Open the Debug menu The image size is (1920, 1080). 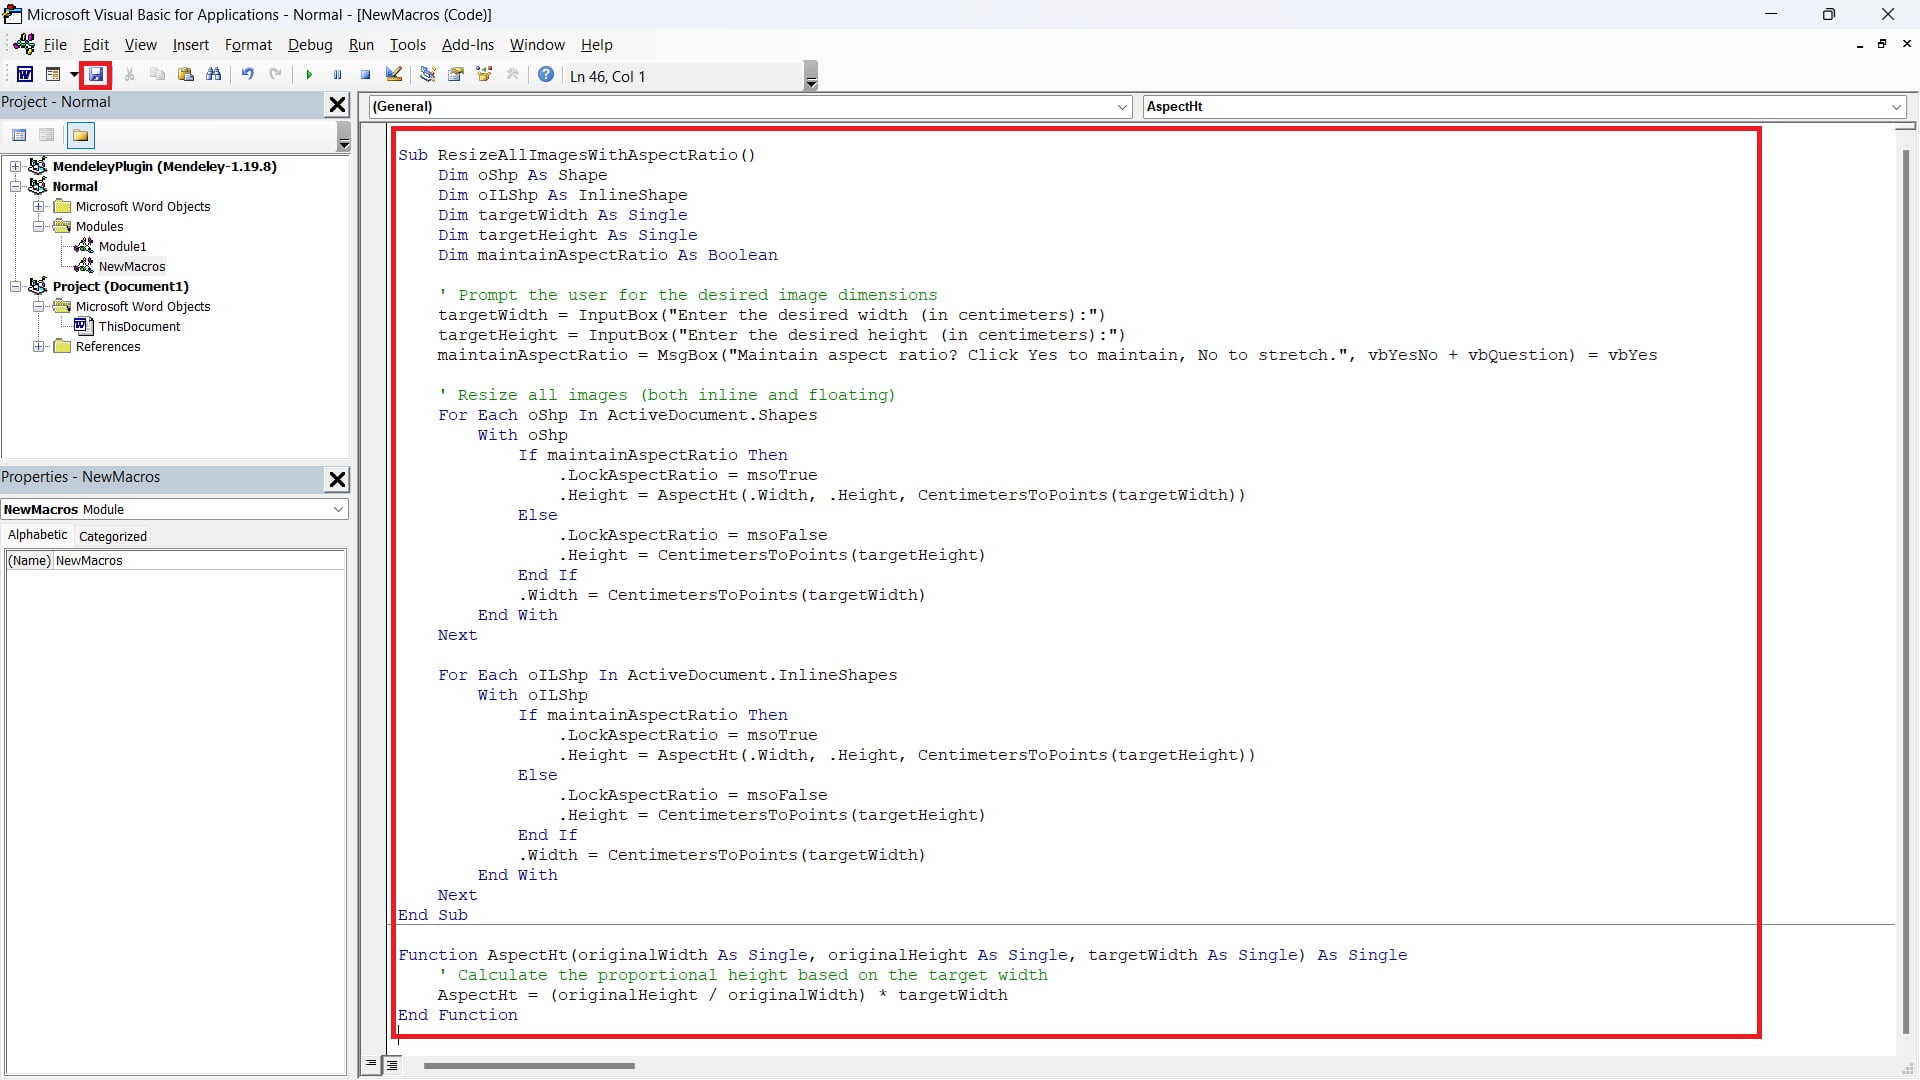(310, 45)
